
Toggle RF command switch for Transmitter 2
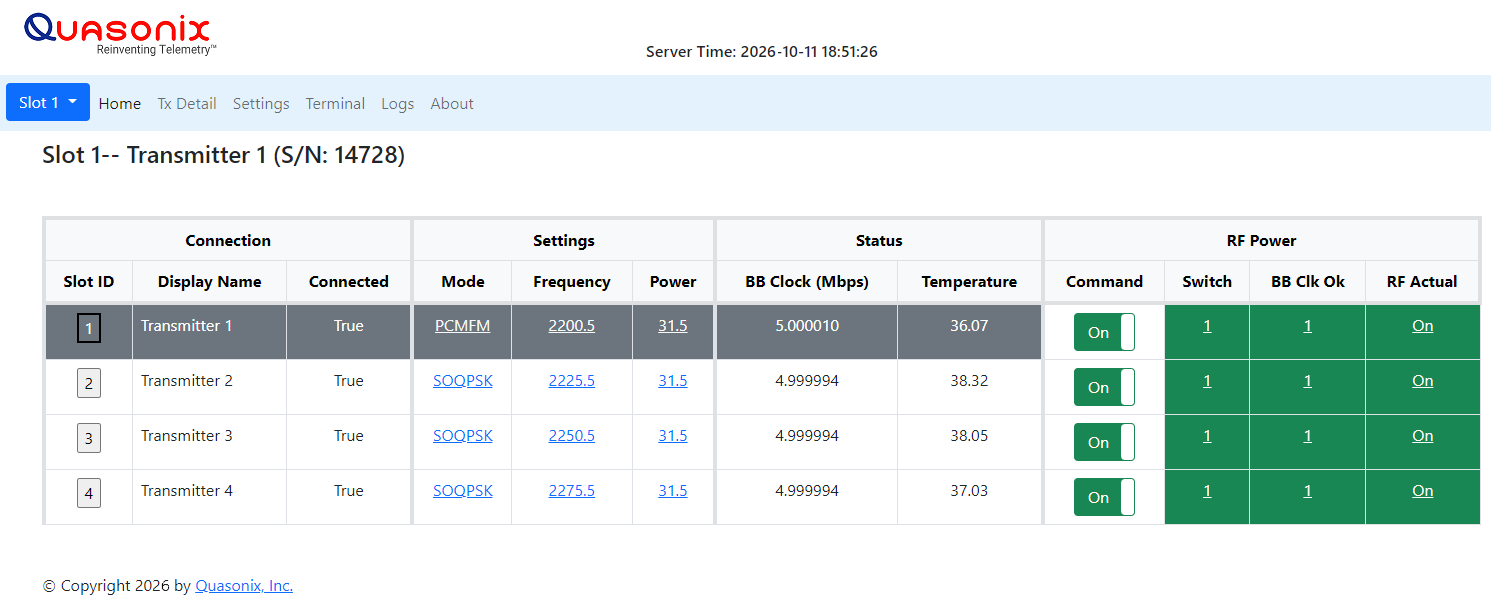[1104, 387]
